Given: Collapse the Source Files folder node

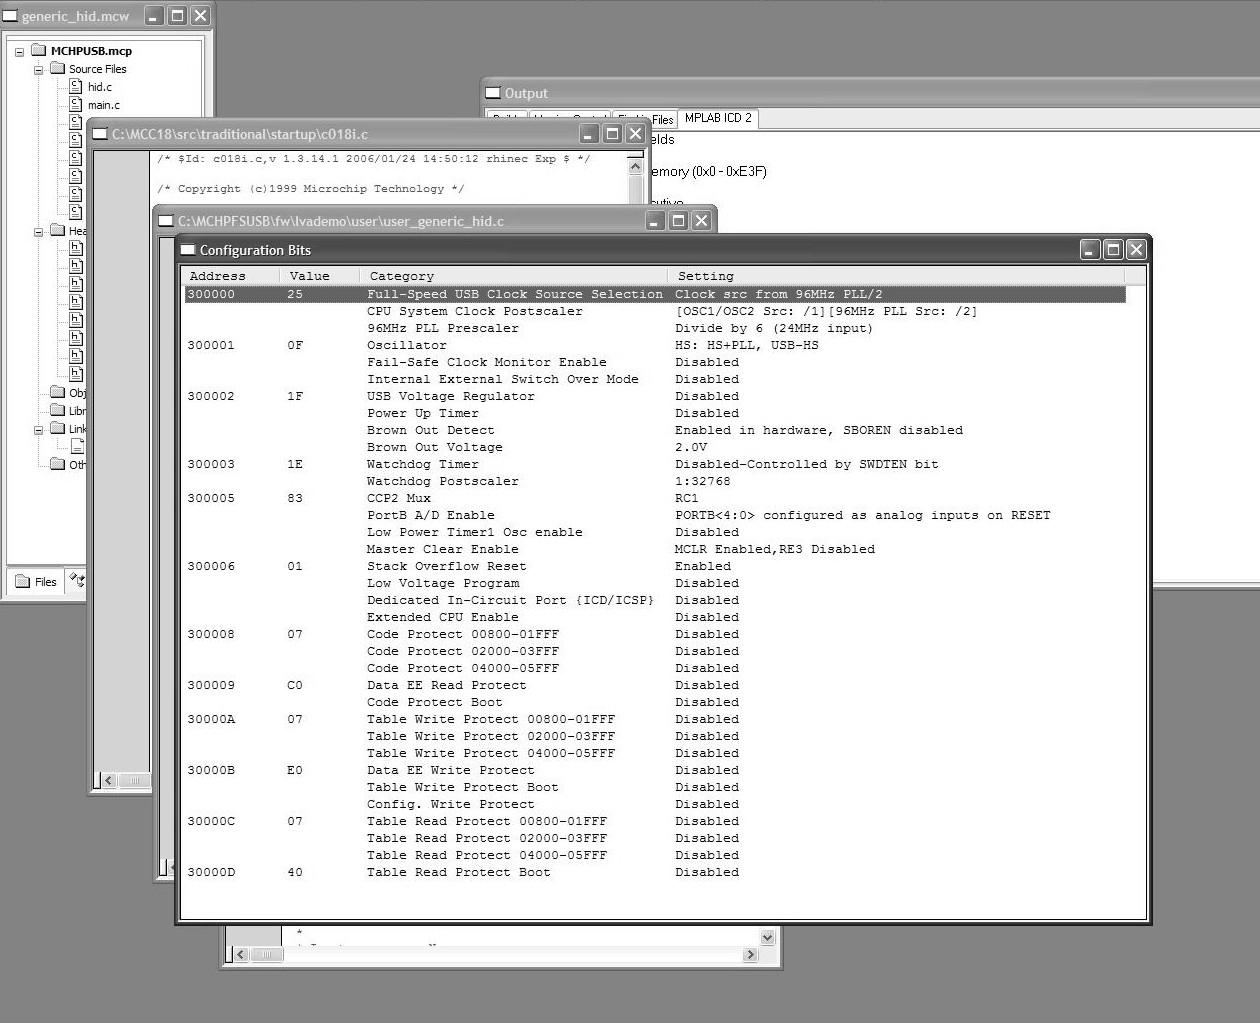Looking at the screenshot, I should click(38, 69).
